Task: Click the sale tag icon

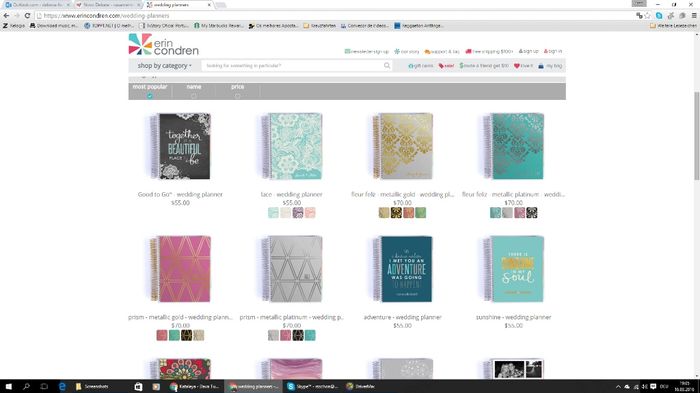Action: [441, 66]
